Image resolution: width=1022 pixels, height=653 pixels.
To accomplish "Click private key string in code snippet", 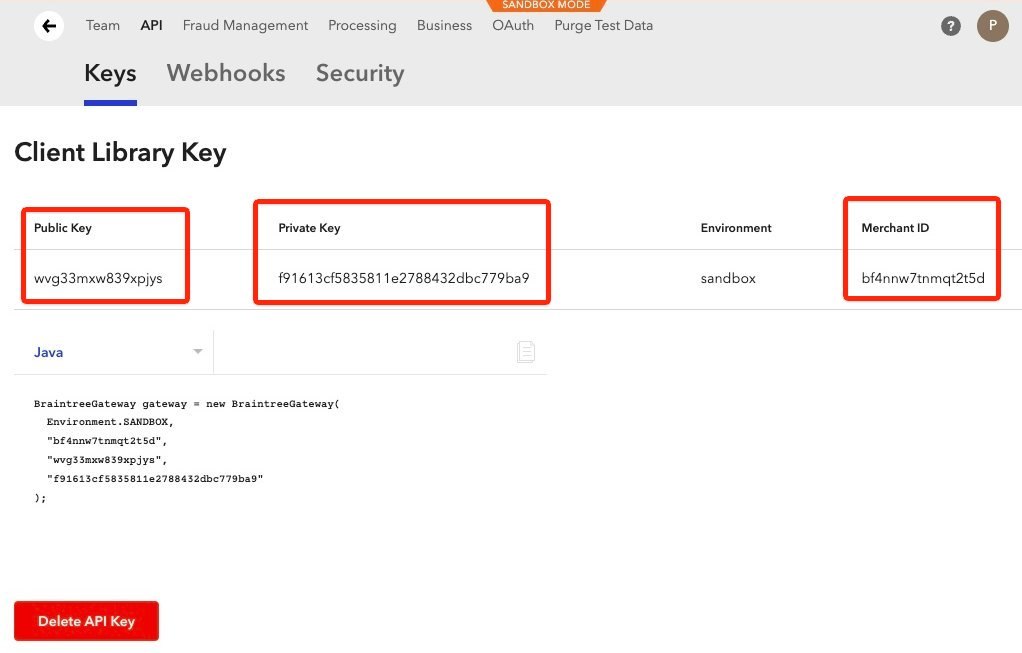I will click(154, 479).
